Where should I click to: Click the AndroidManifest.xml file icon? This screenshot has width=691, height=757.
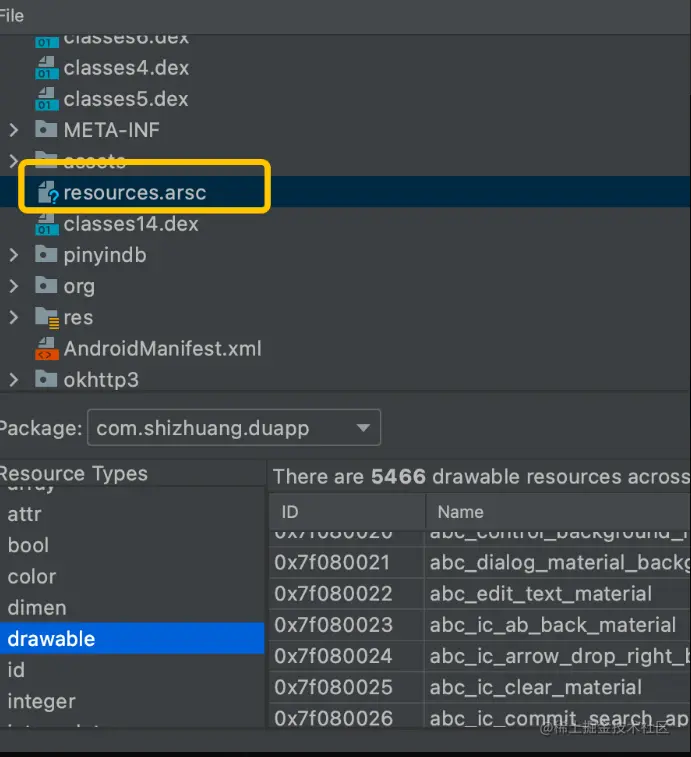(47, 349)
